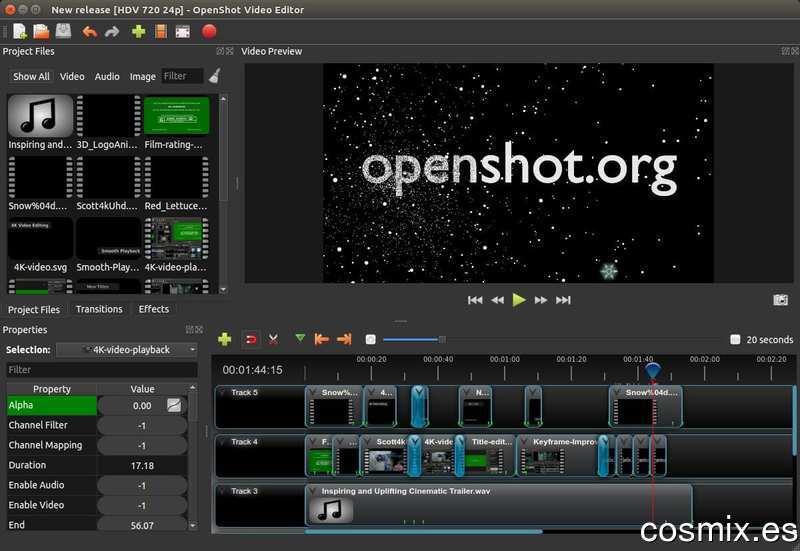
Task: Redo the last action
Action: 112,32
